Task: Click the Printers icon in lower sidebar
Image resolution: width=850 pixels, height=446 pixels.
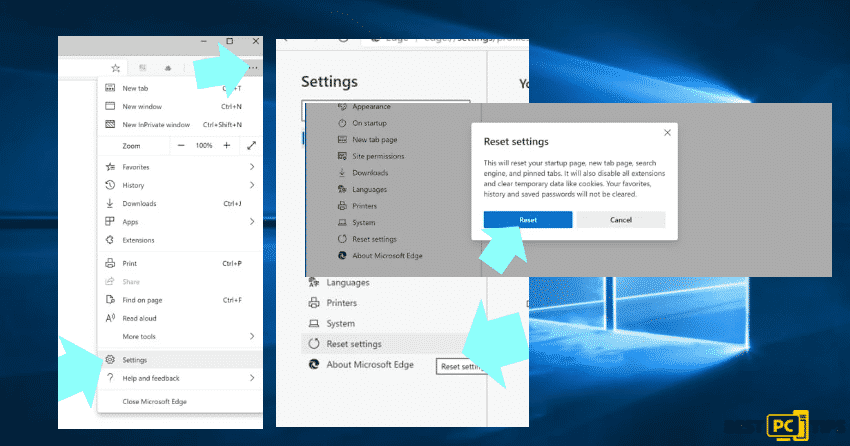Action: coord(314,303)
